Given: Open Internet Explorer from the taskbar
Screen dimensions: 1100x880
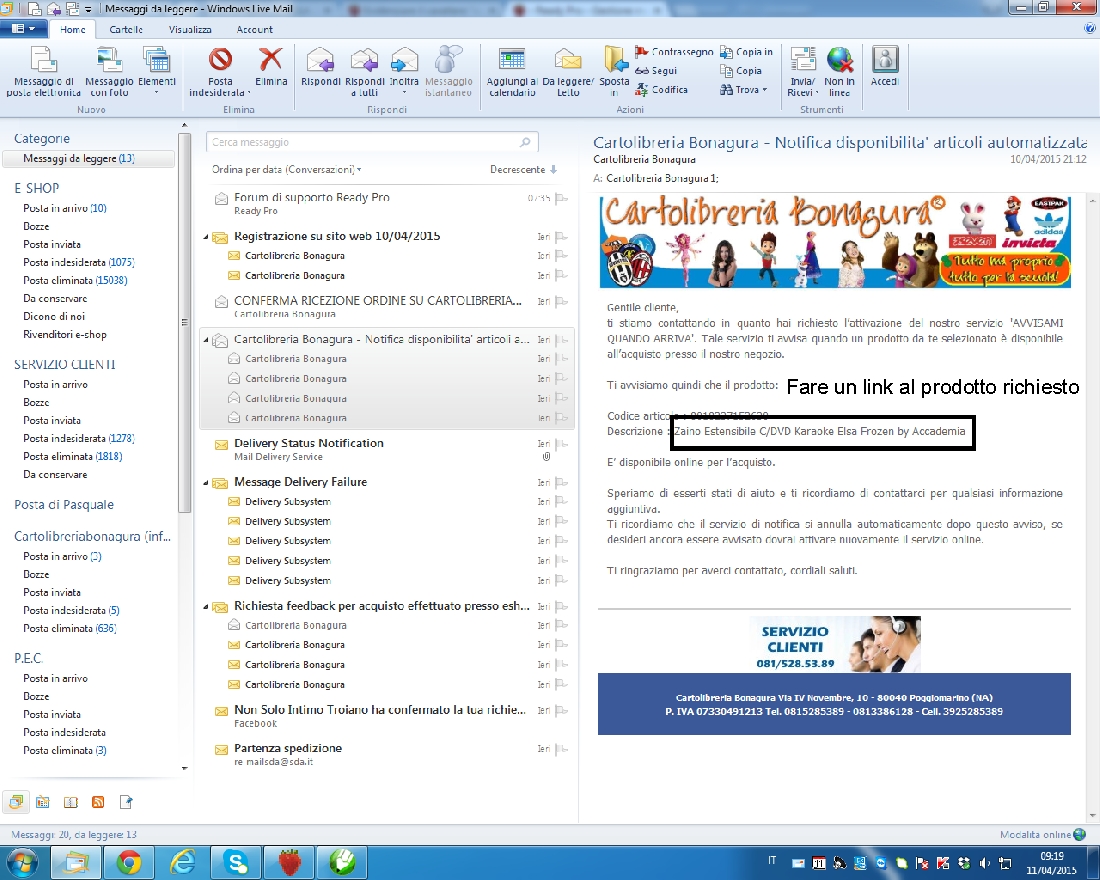Looking at the screenshot, I should pos(182,862).
